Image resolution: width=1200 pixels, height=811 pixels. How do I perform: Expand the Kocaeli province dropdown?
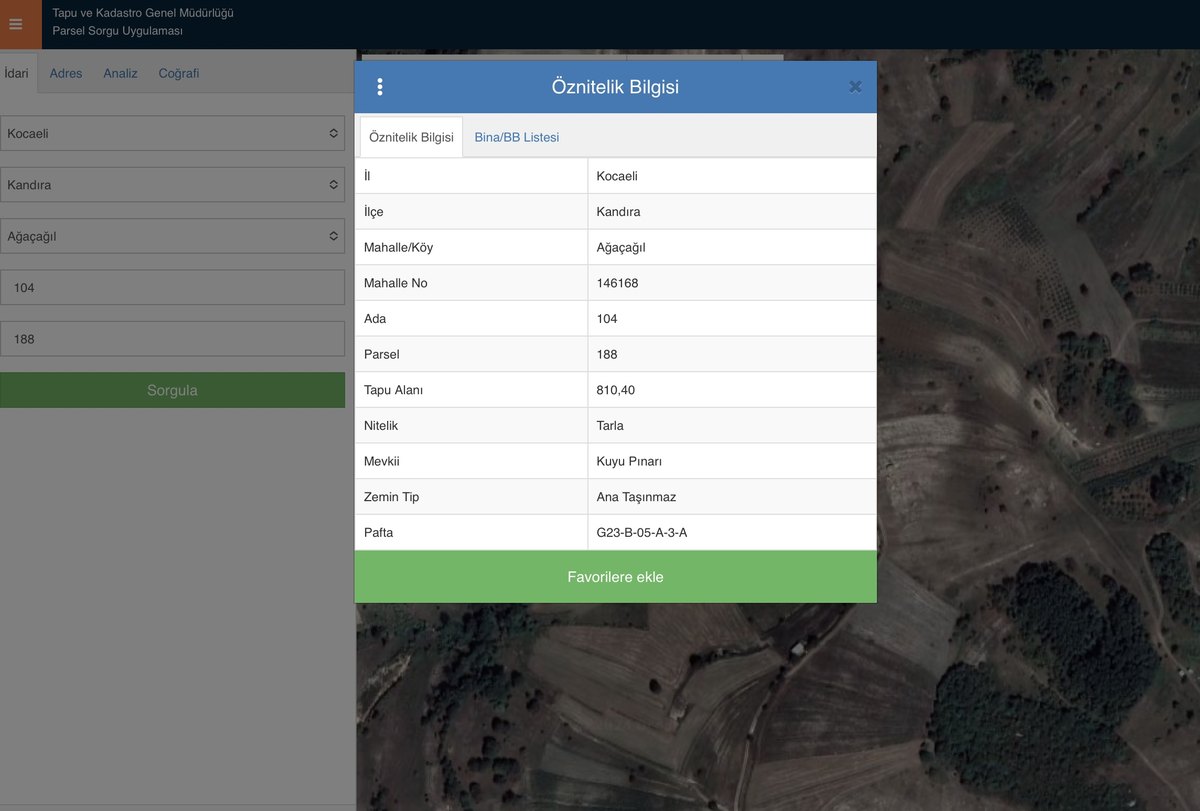(172, 133)
